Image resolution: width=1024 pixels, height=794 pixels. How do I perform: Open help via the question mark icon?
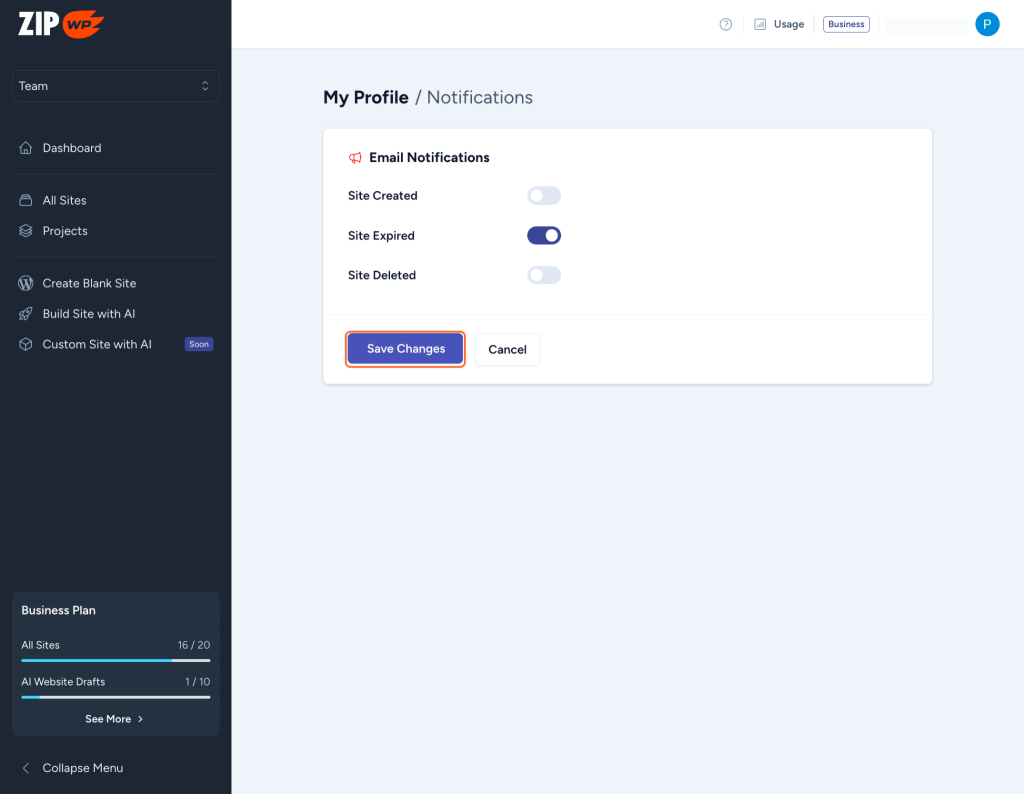pyautogui.click(x=726, y=24)
